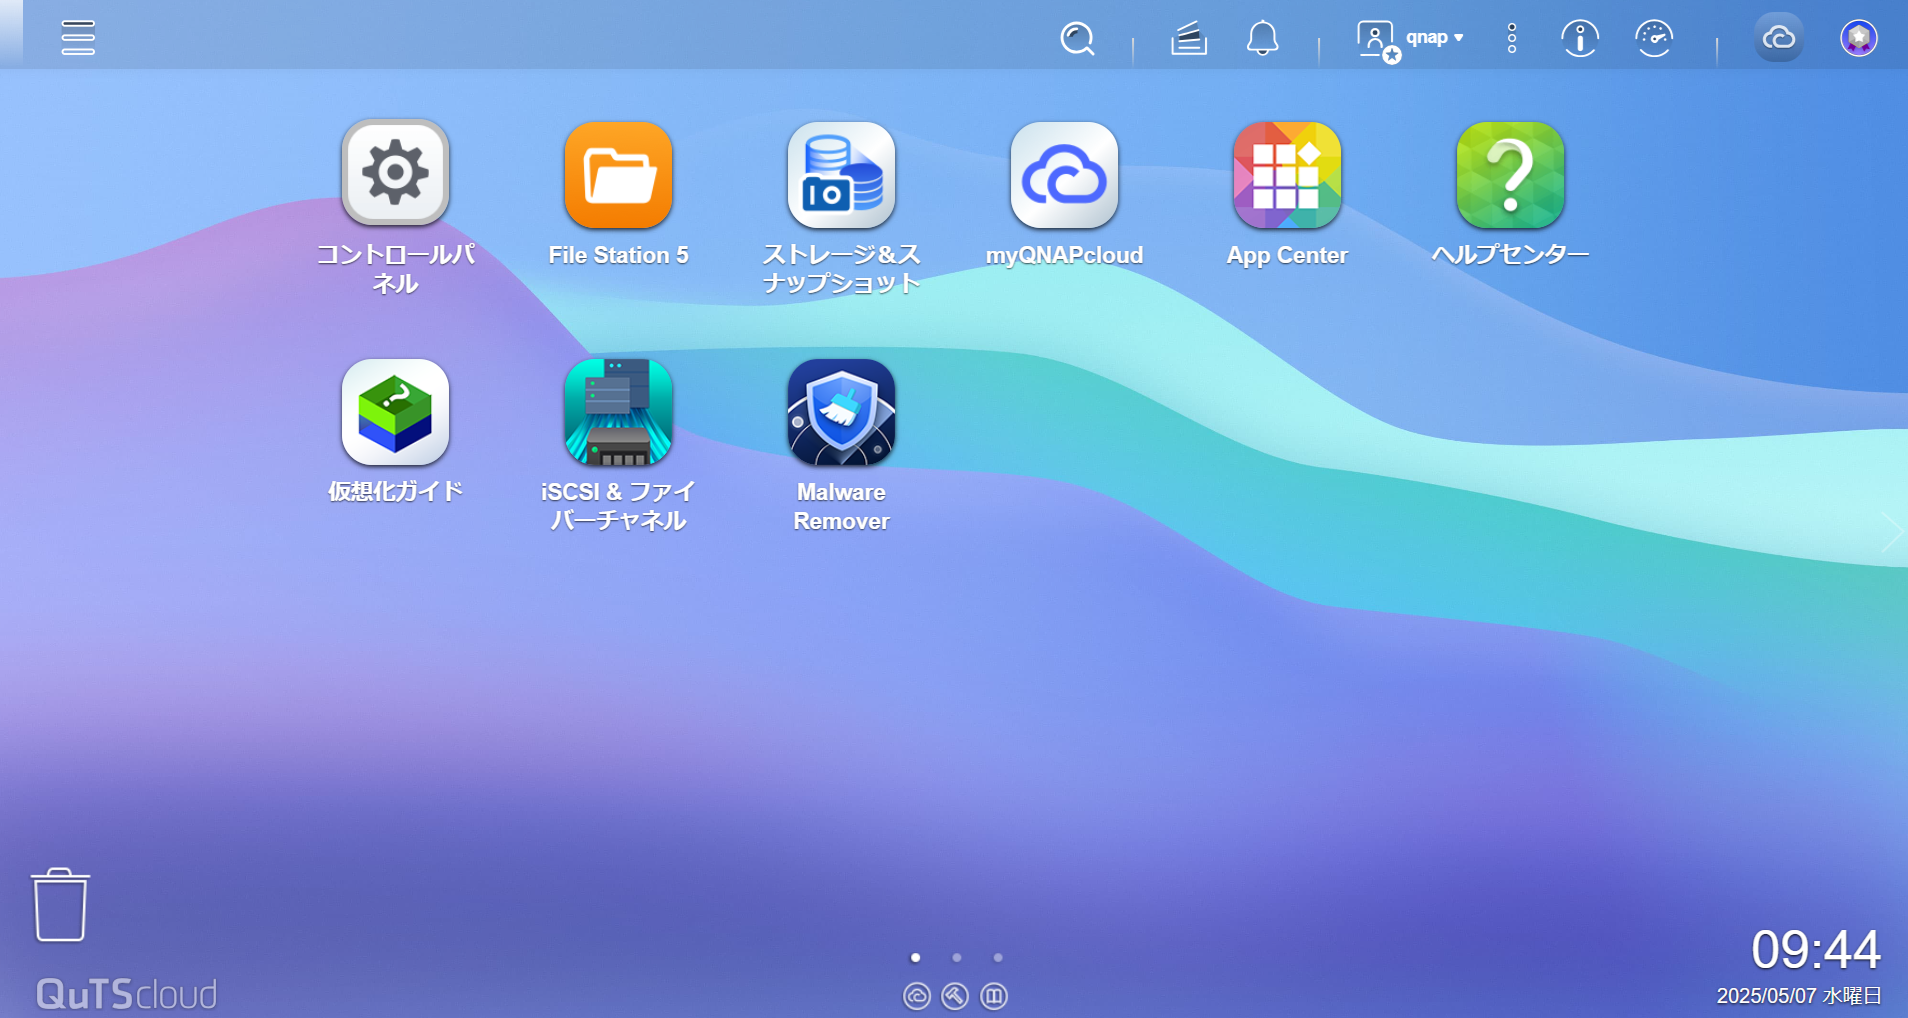
Task: Open 仮想化ガイド app
Action: [395, 431]
